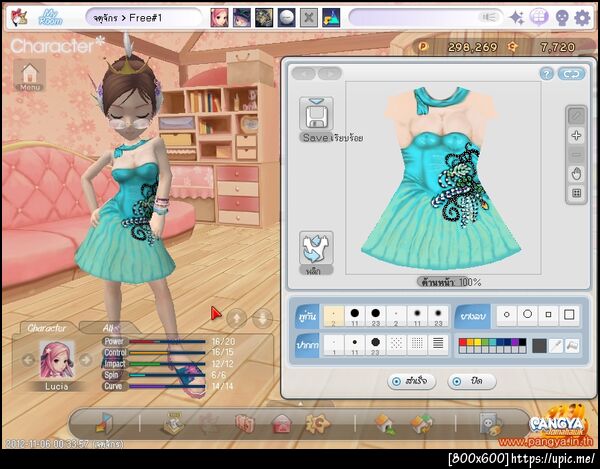This screenshot has height=469, width=600.
Task: Select the large square eraser shape
Action: (x=569, y=315)
